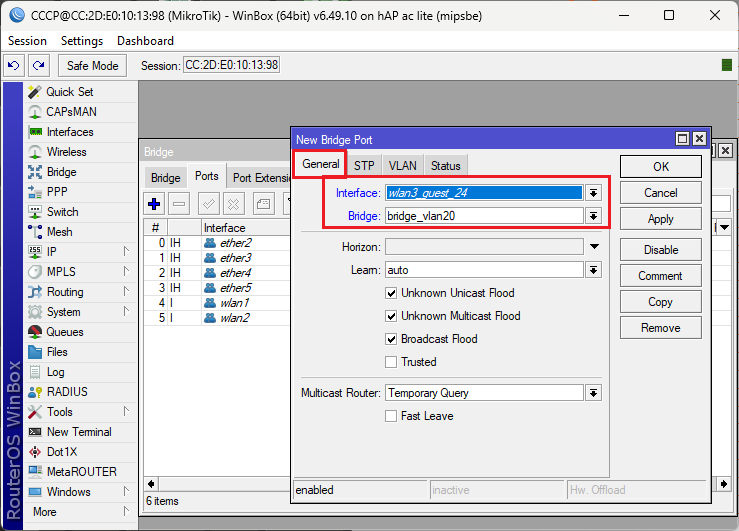
Task: Enable the Fast Leave checkbox
Action: click(x=391, y=416)
